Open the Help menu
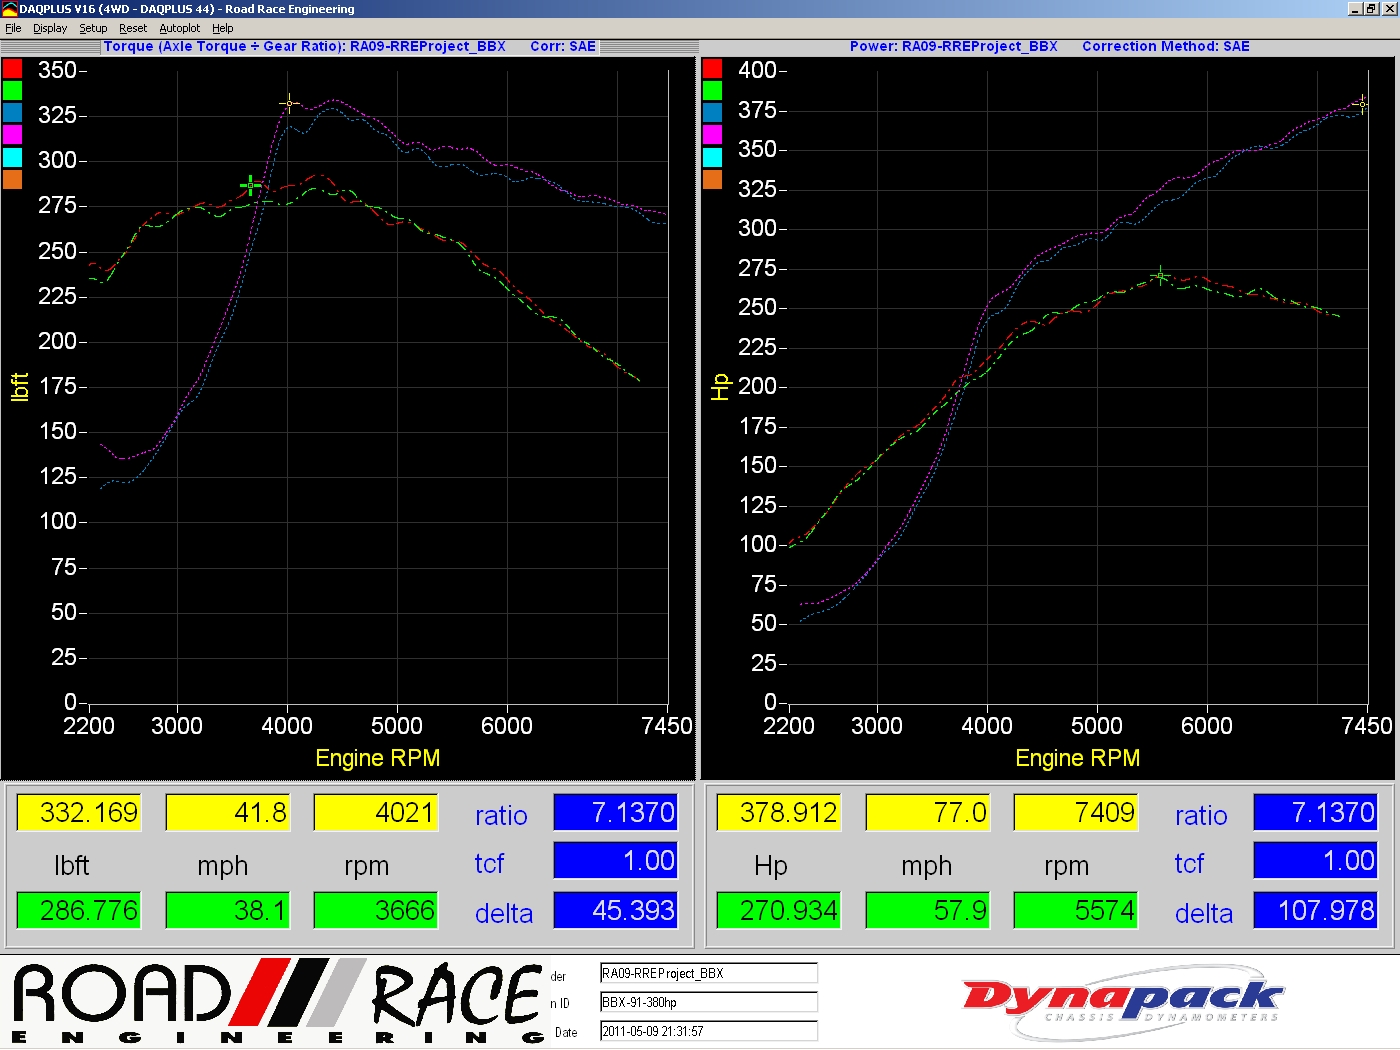 pos(223,28)
